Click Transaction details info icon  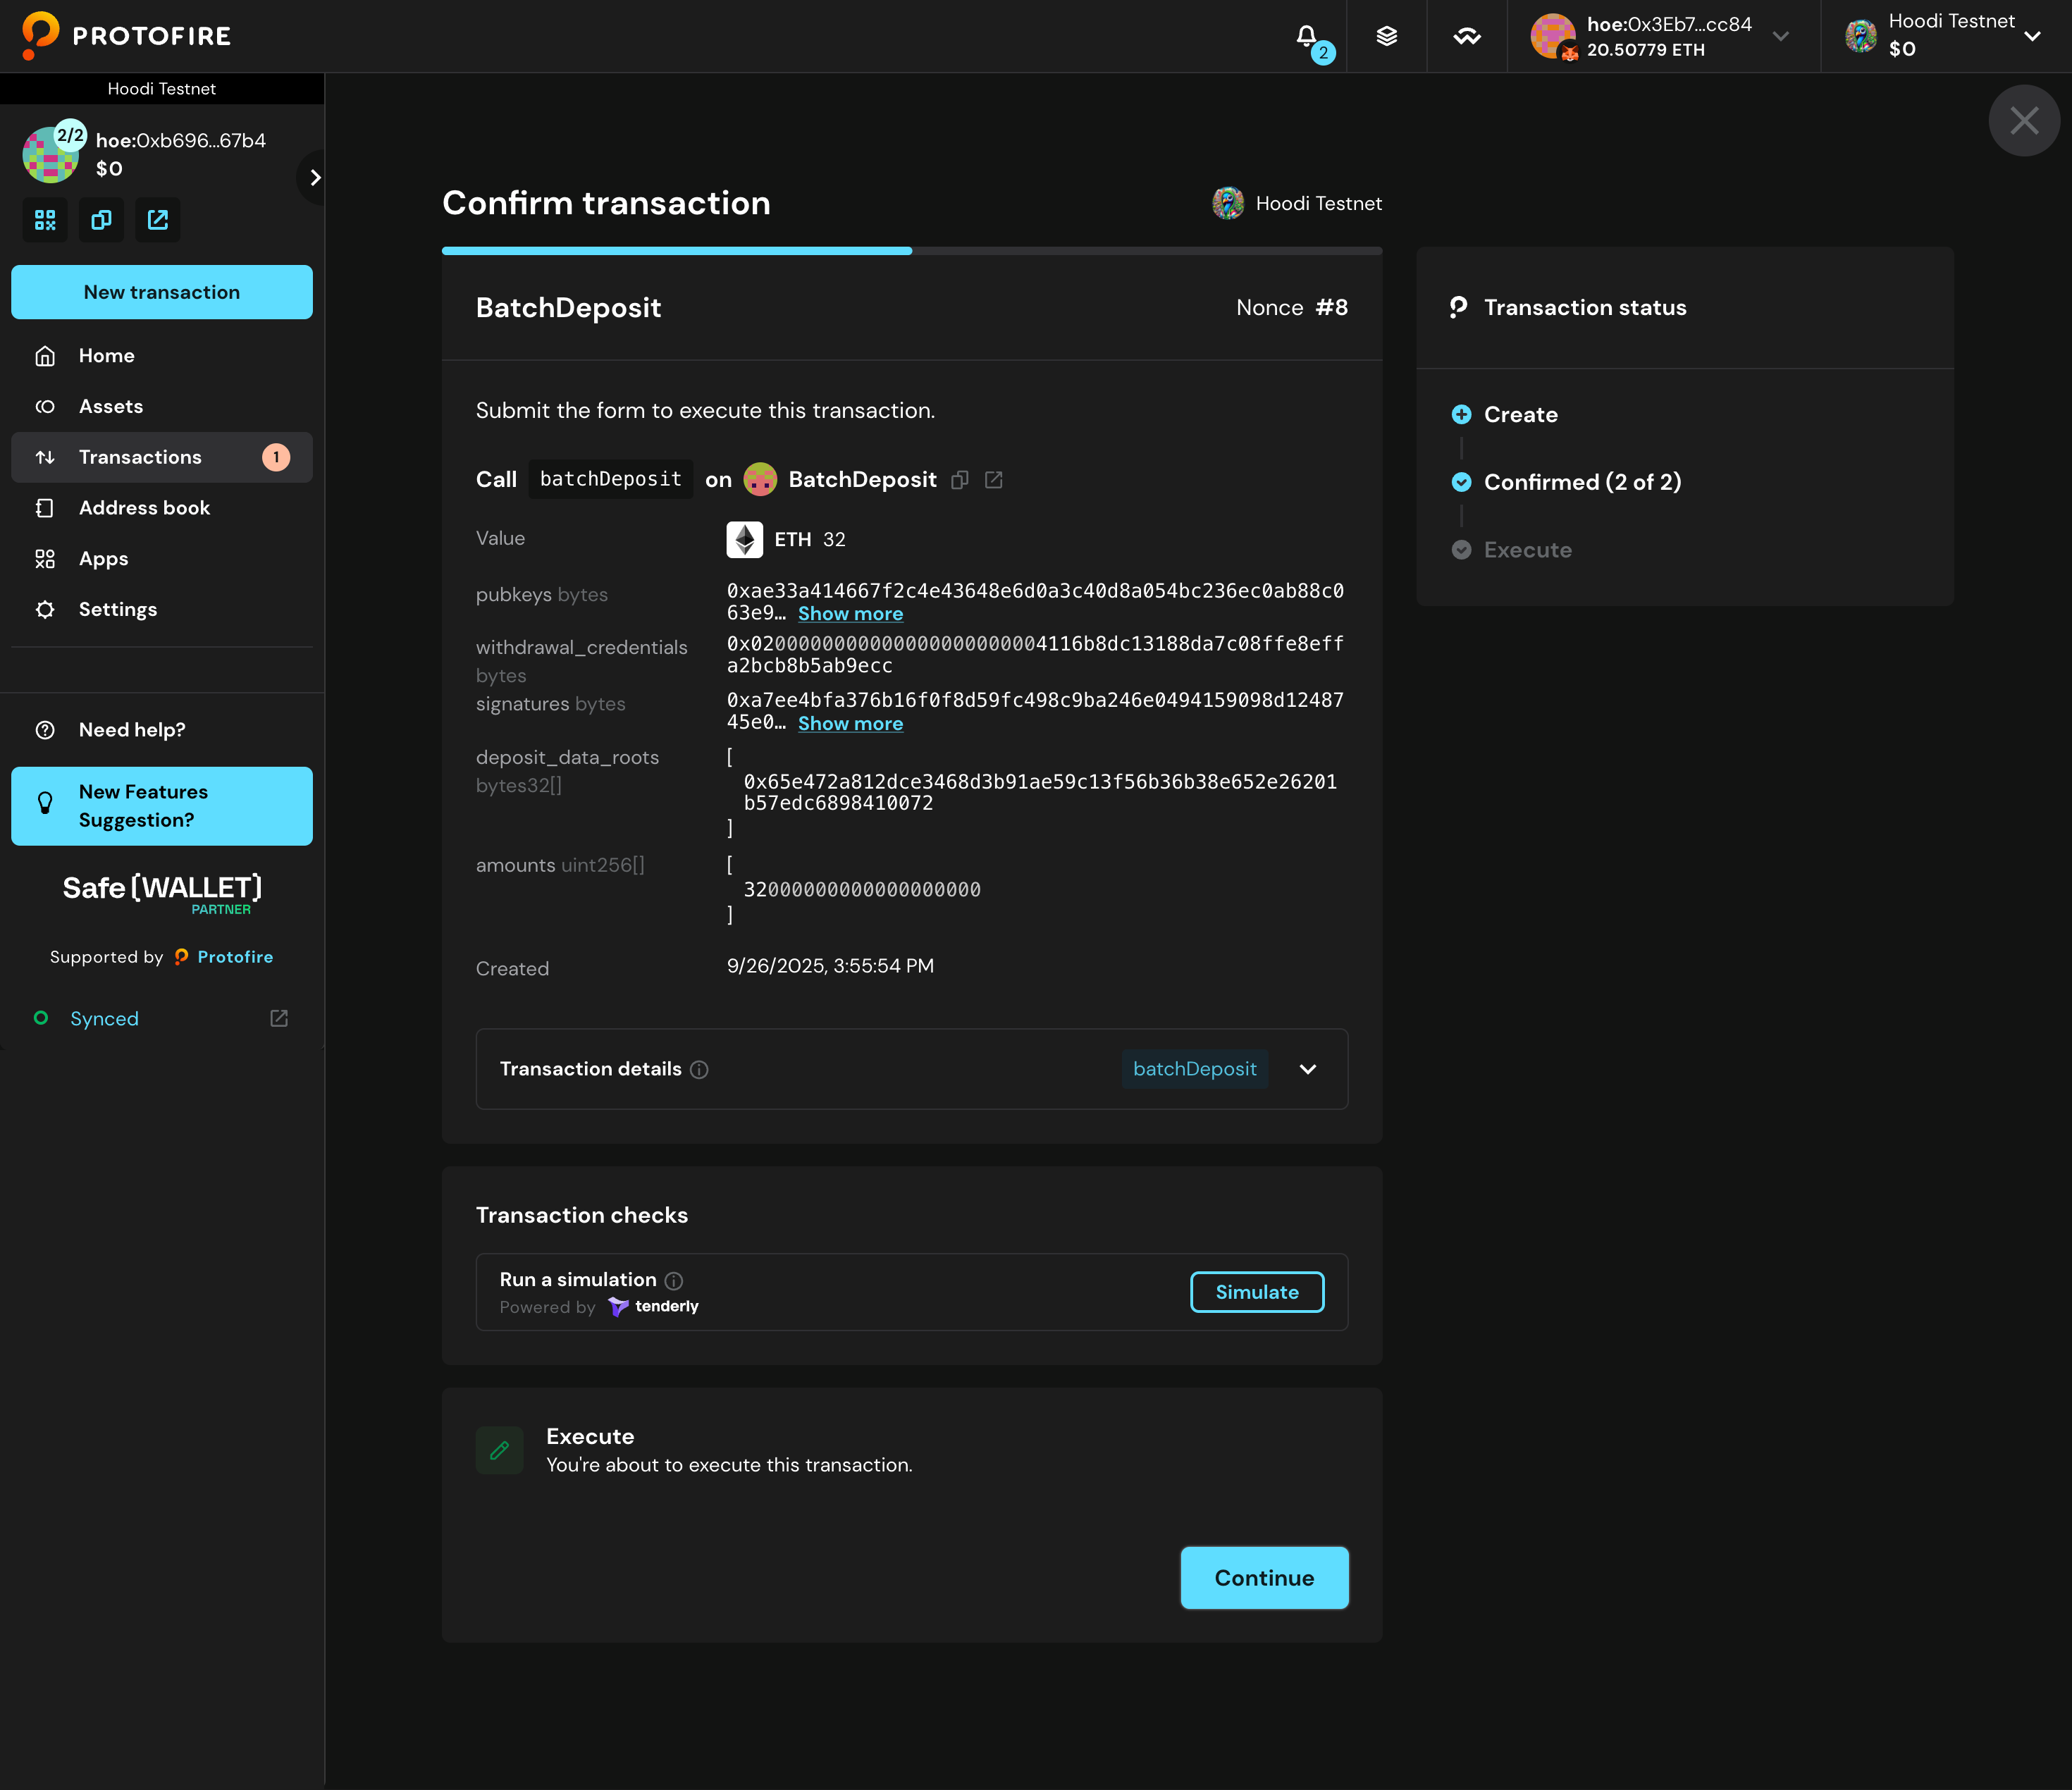pyautogui.click(x=700, y=1070)
